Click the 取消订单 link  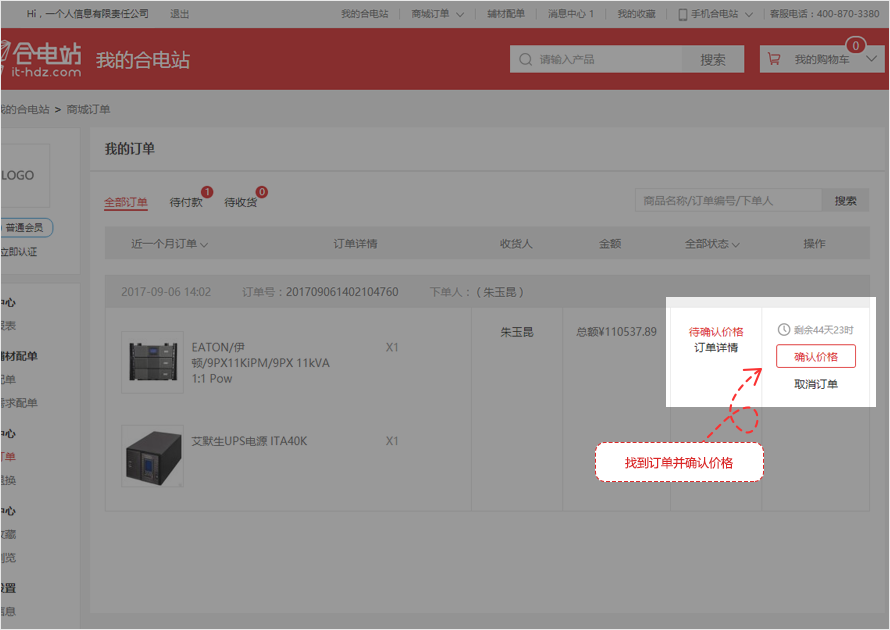(x=815, y=384)
